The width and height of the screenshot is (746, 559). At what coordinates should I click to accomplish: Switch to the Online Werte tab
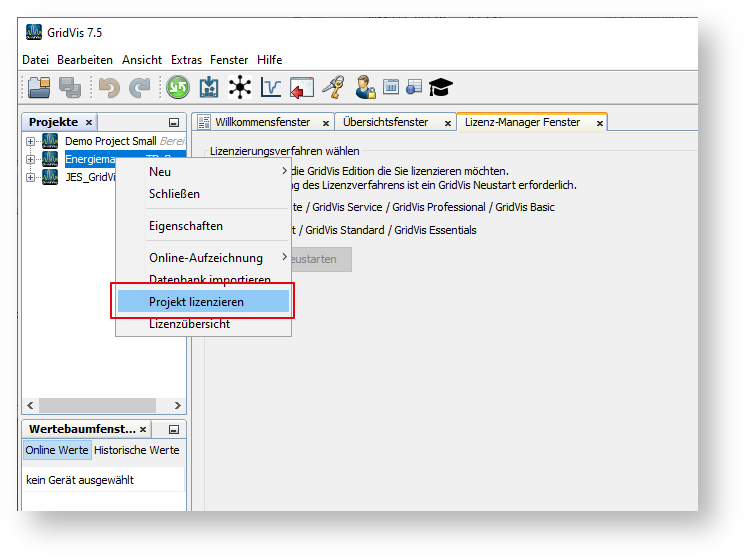pyautogui.click(x=57, y=450)
